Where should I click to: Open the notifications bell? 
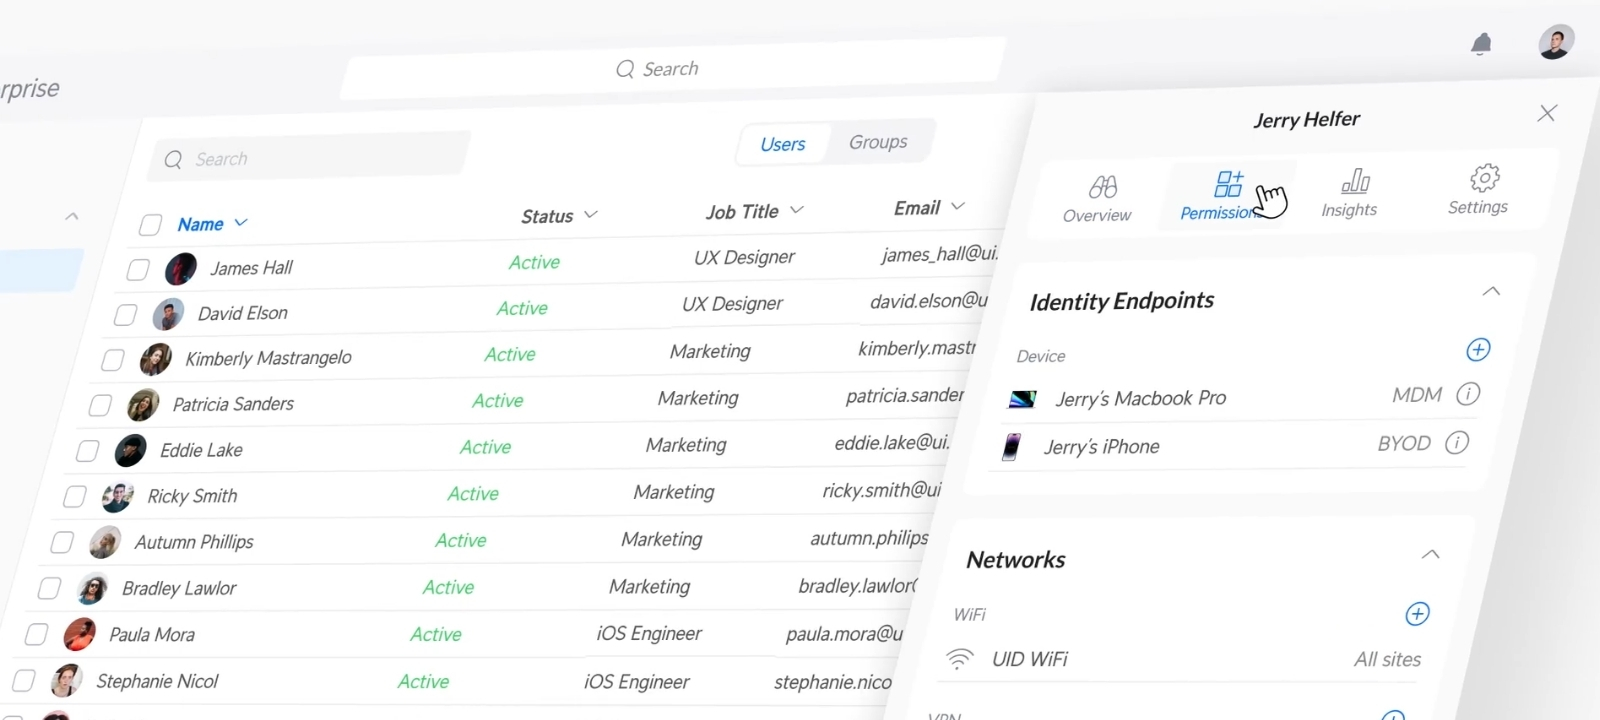[1481, 44]
